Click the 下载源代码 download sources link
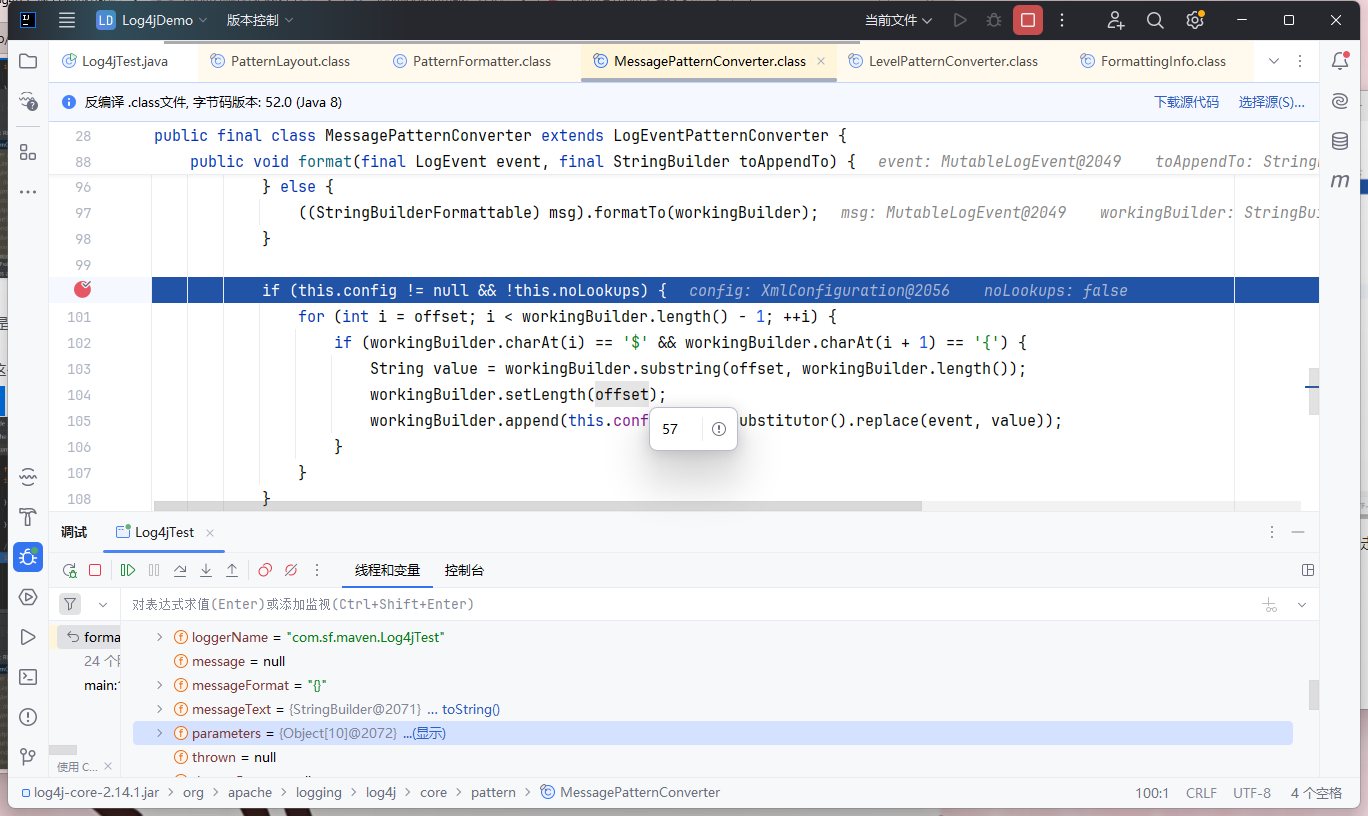This screenshot has width=1368, height=816. pos(1186,102)
